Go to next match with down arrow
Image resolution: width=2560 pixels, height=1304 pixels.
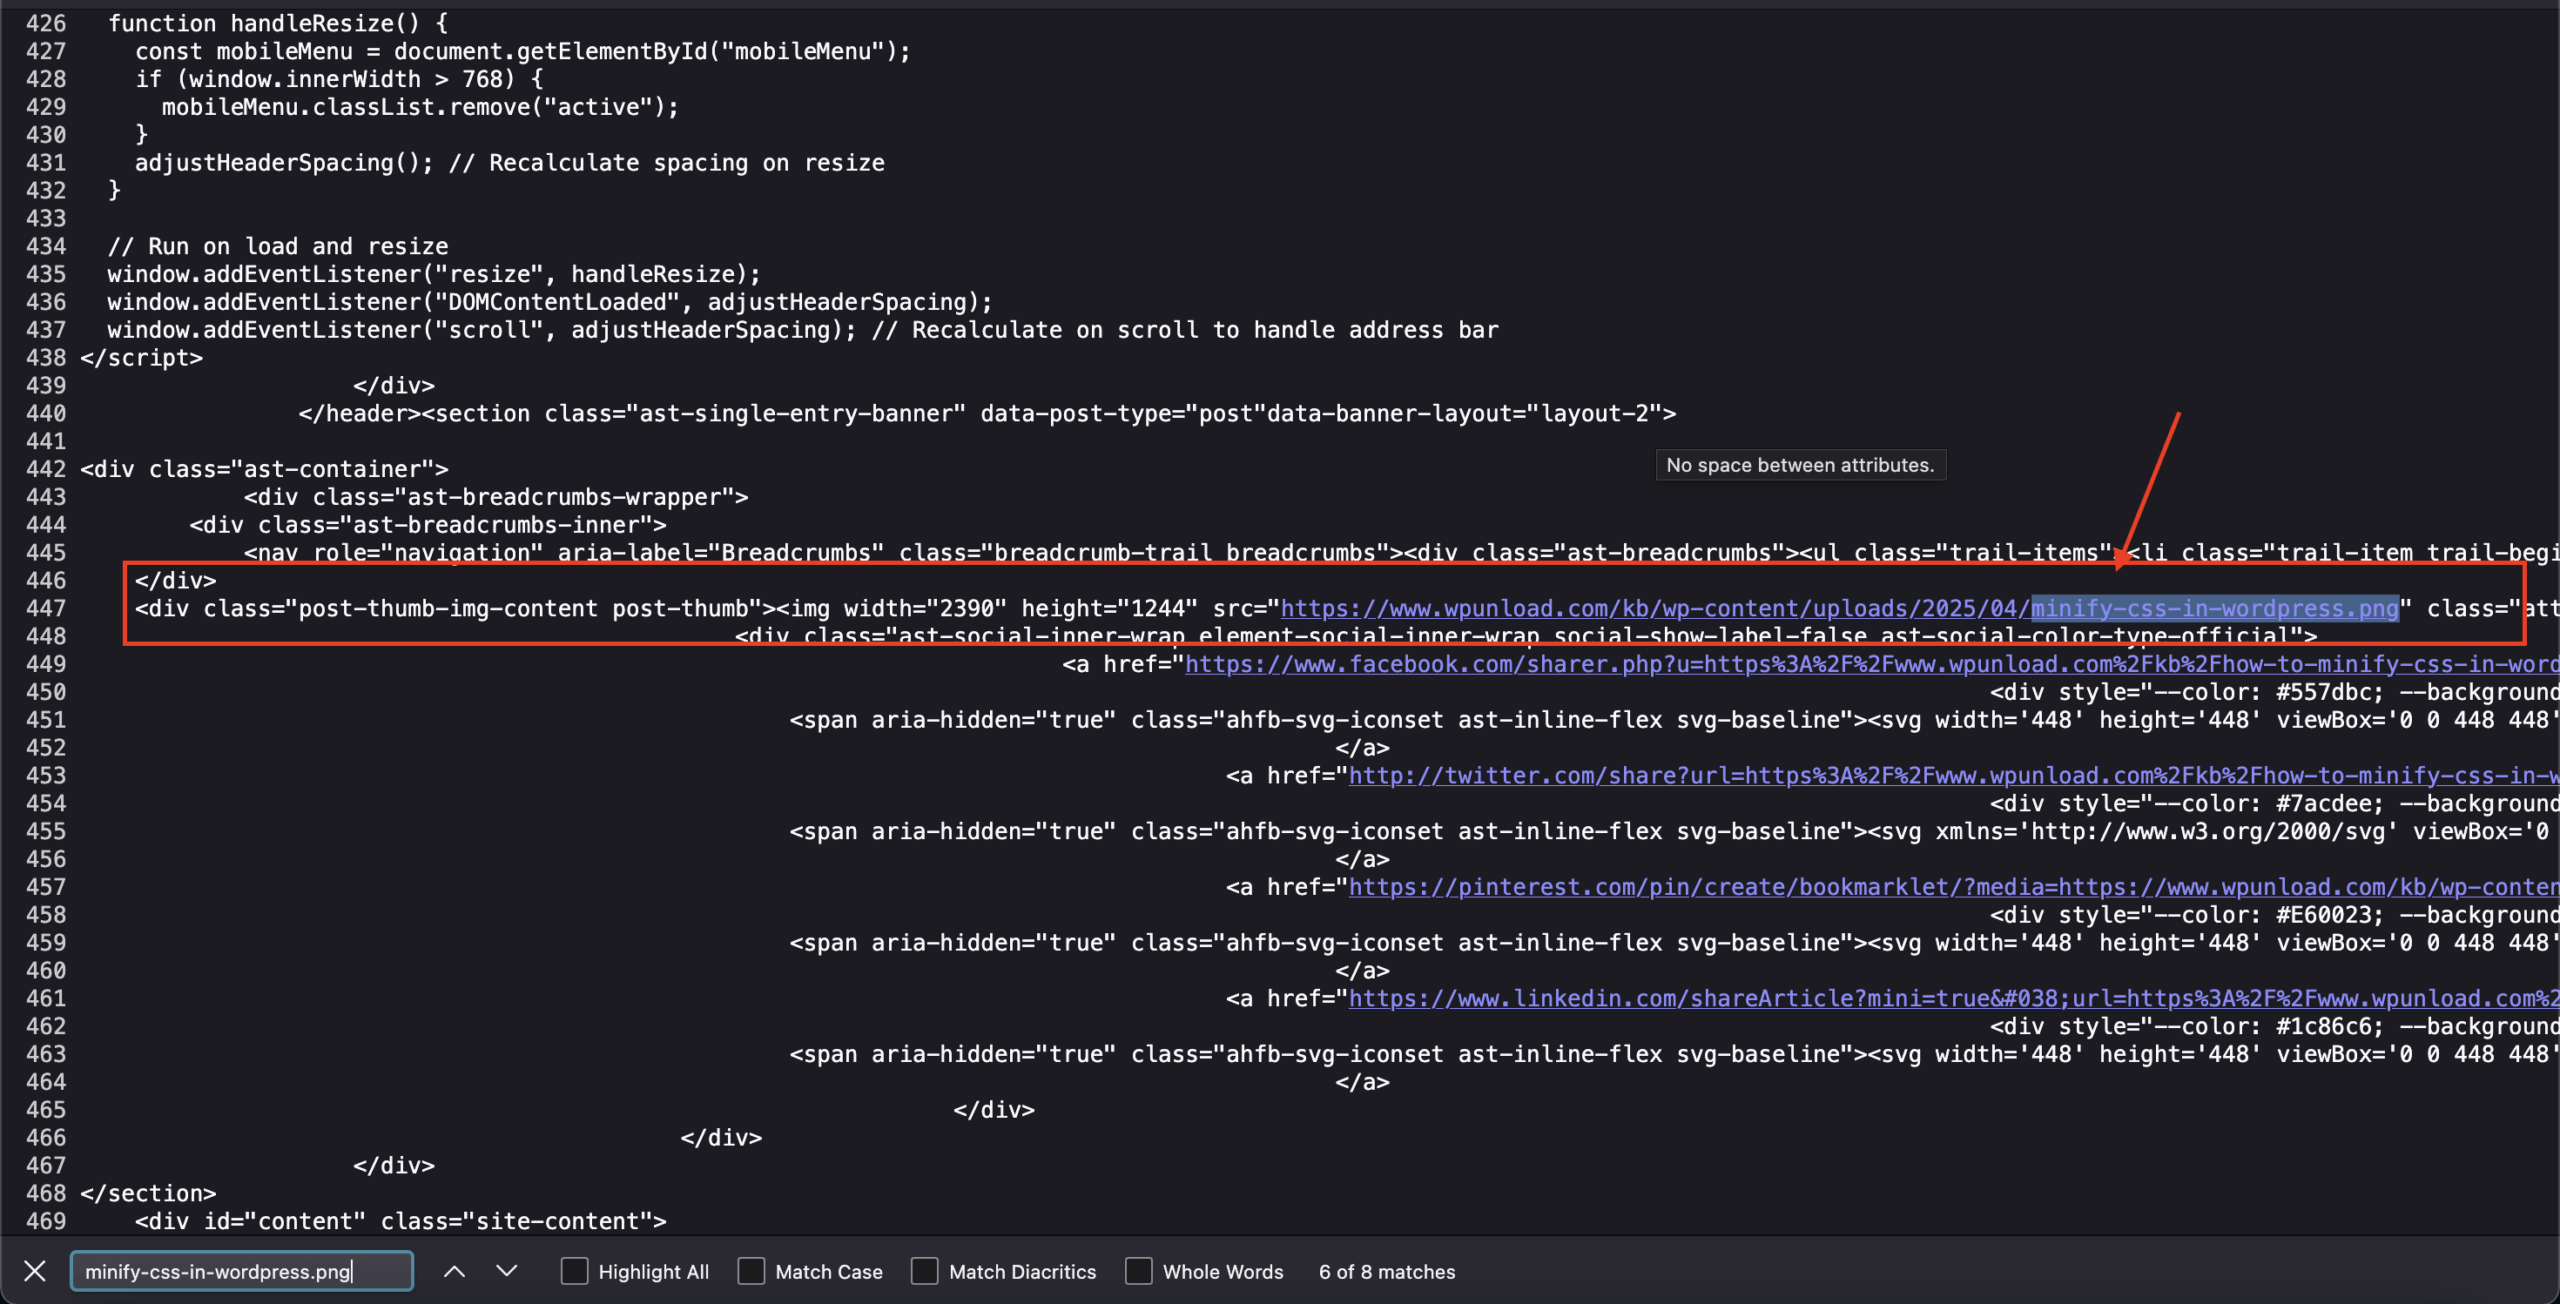pyautogui.click(x=507, y=1271)
